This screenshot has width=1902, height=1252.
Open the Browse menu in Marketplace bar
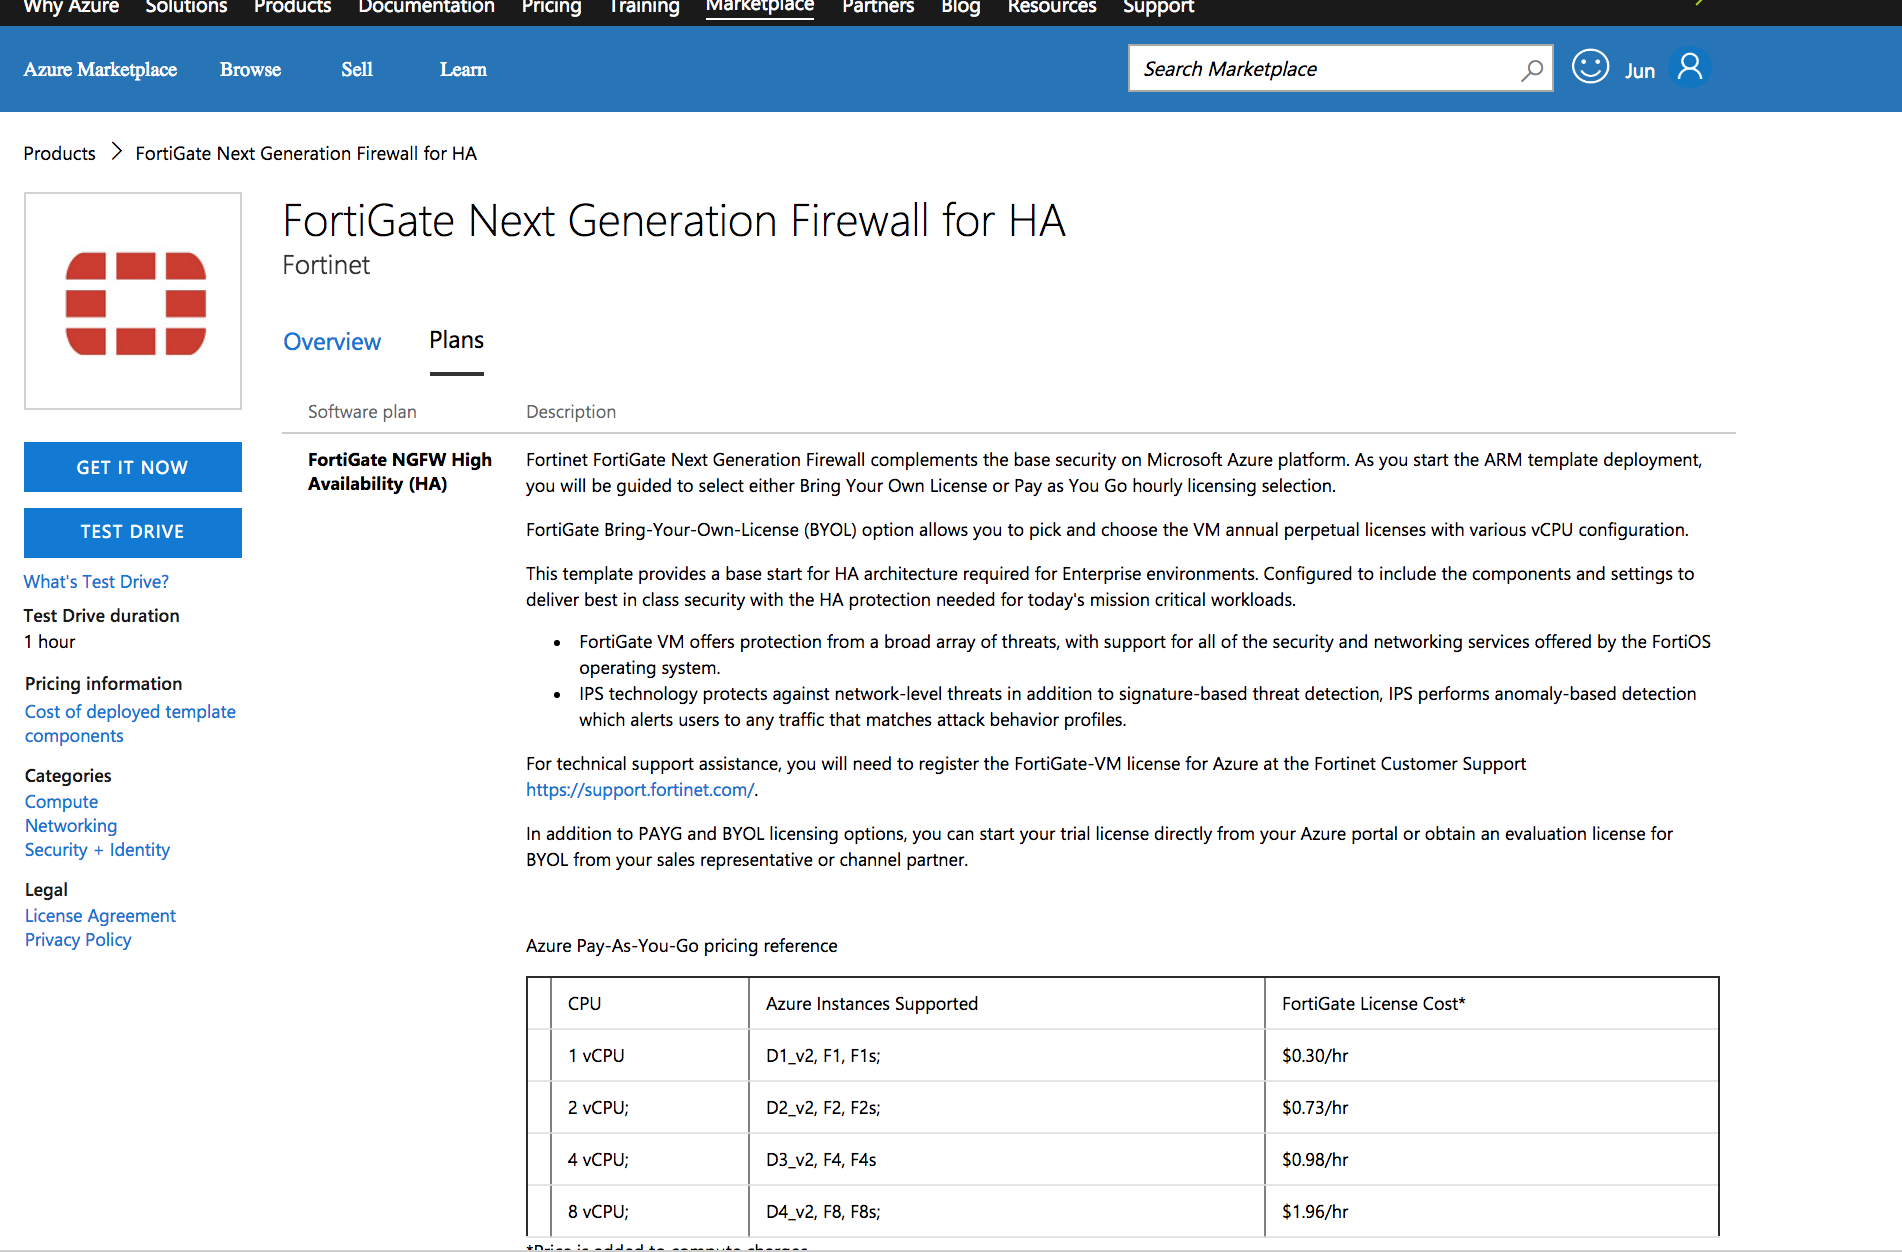[250, 69]
